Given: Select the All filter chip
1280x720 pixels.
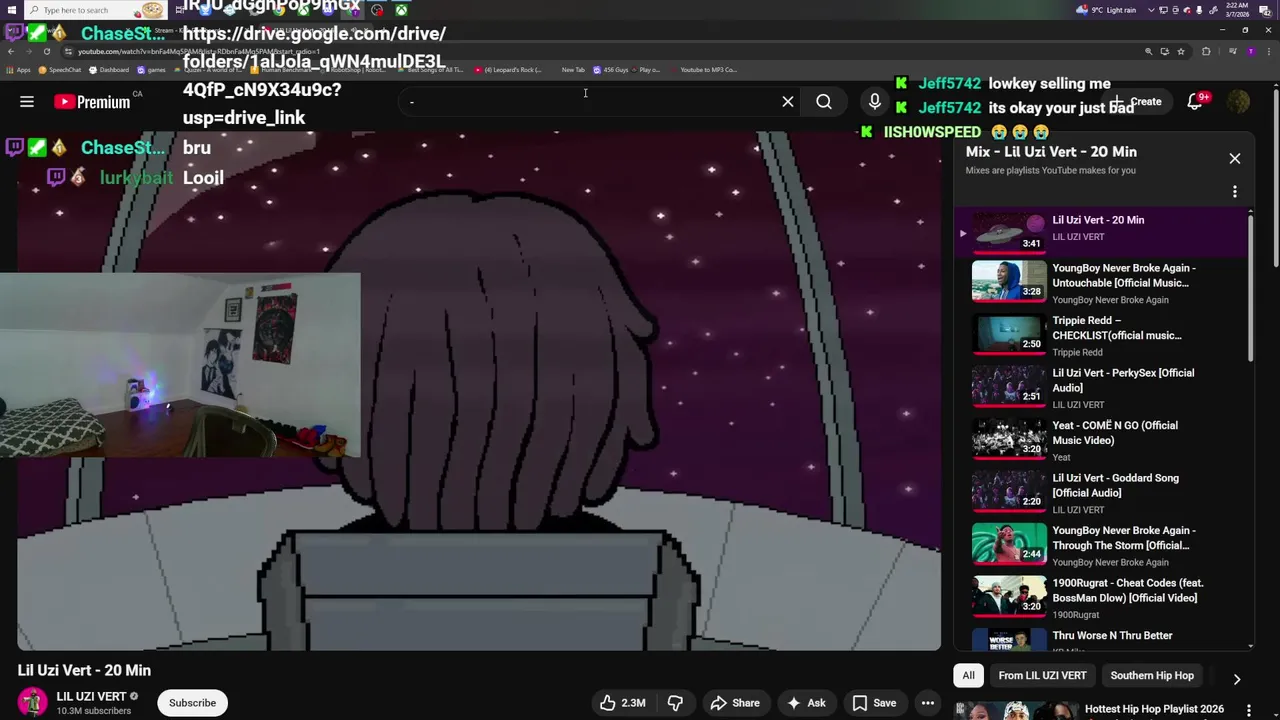Looking at the screenshot, I should pyautogui.click(x=968, y=675).
